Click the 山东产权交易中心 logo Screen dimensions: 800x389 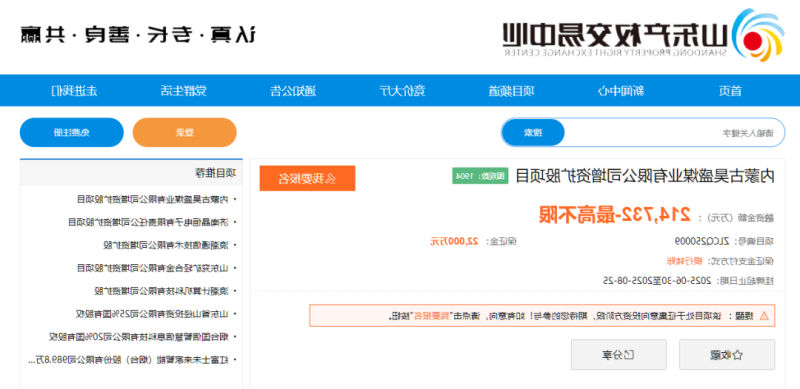tap(643, 35)
